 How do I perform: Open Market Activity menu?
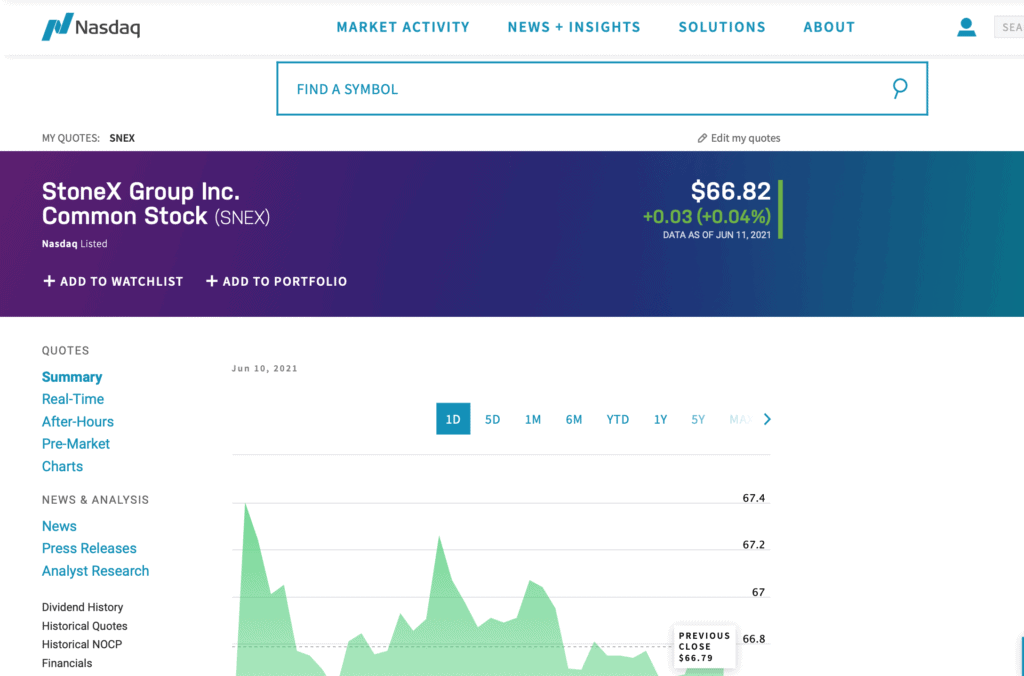coord(403,27)
